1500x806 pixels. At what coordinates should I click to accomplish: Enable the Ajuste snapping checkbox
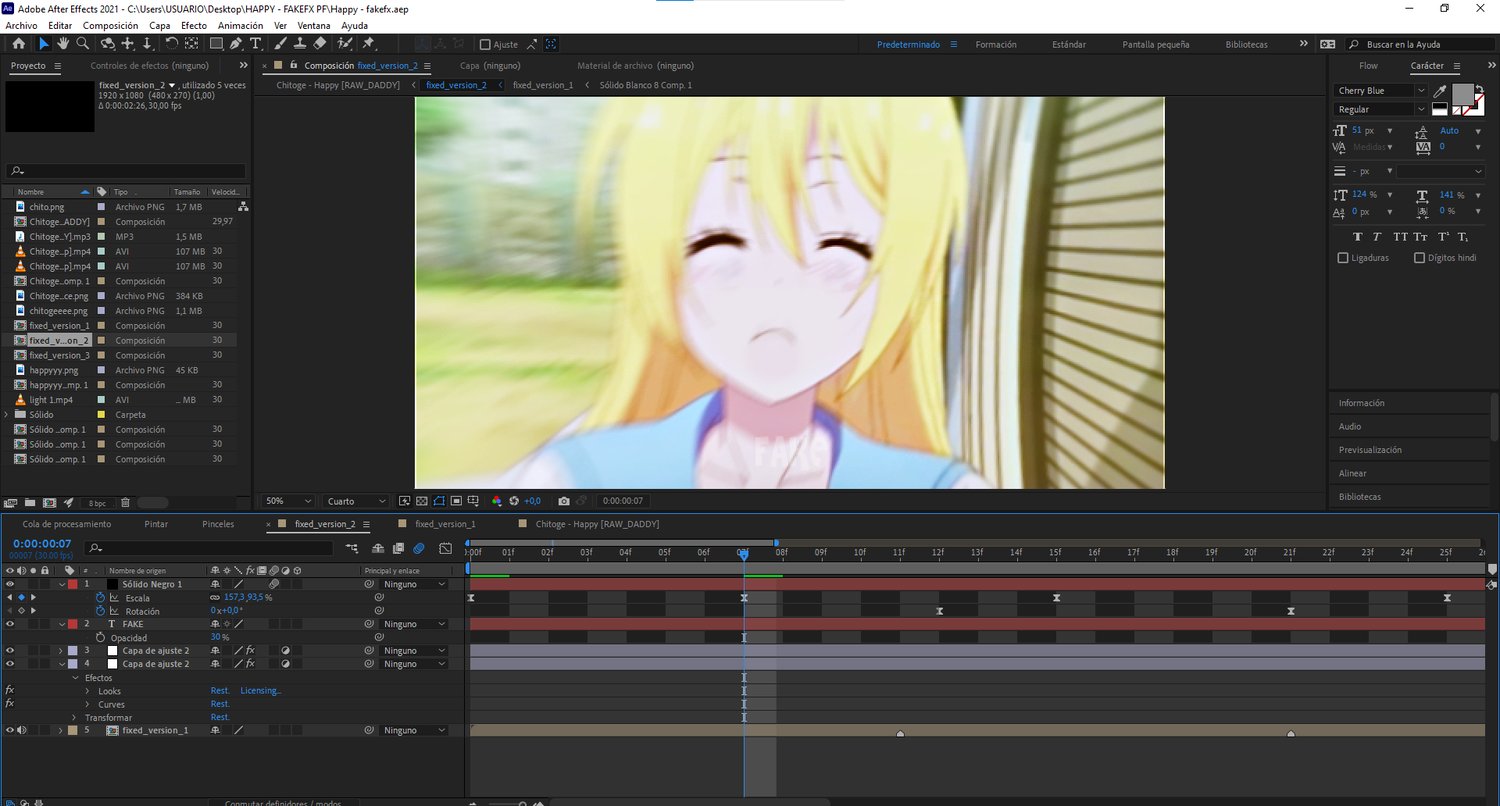tap(485, 44)
